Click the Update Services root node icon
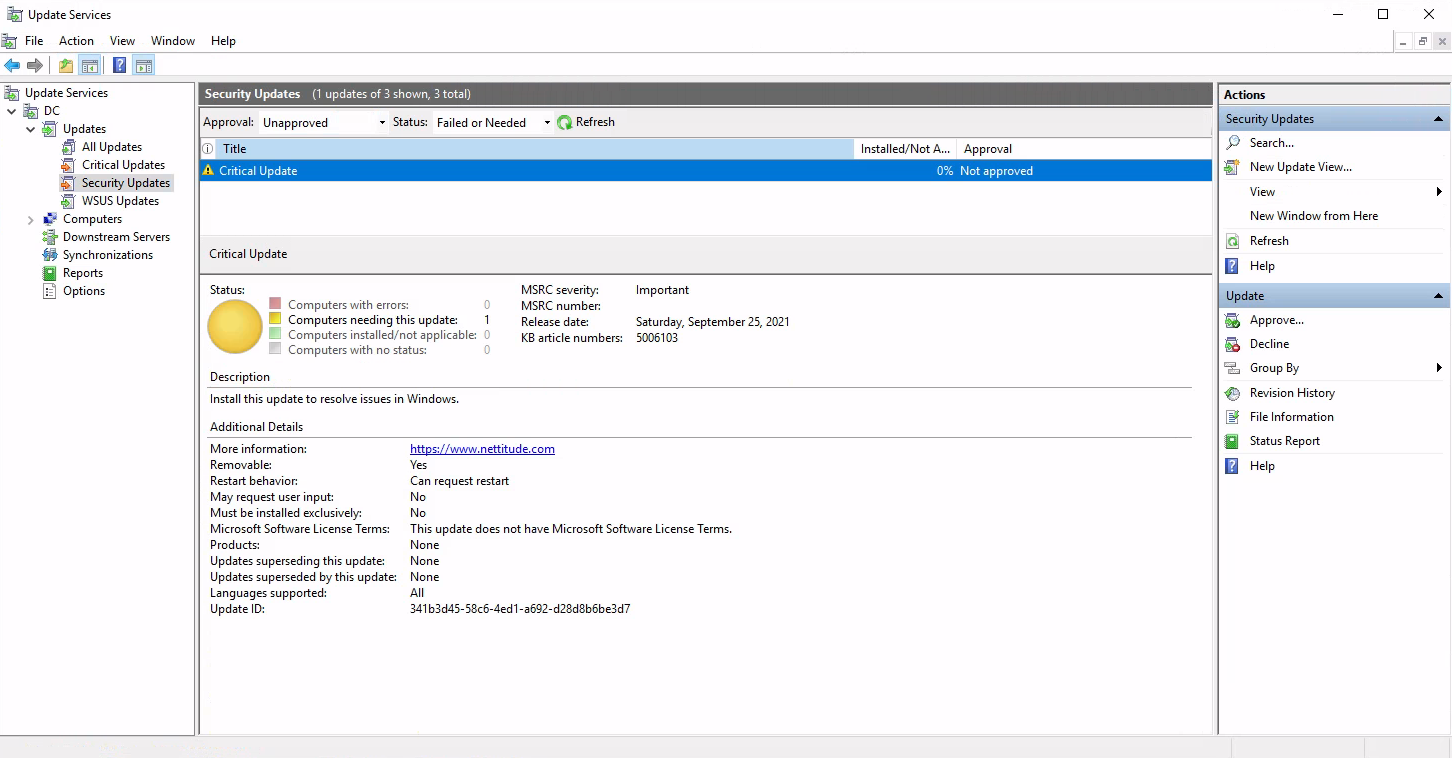1452x758 pixels. (12, 93)
